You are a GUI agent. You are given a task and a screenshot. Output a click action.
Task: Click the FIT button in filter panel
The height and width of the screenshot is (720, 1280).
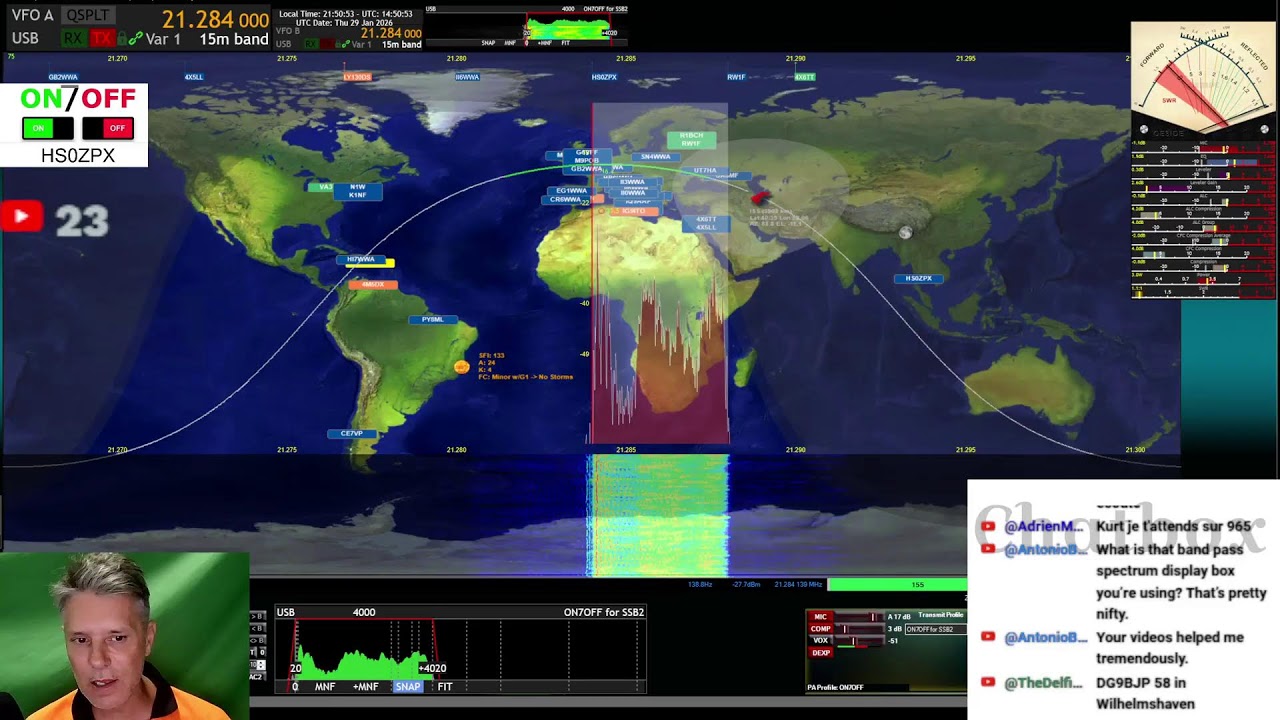pos(445,687)
